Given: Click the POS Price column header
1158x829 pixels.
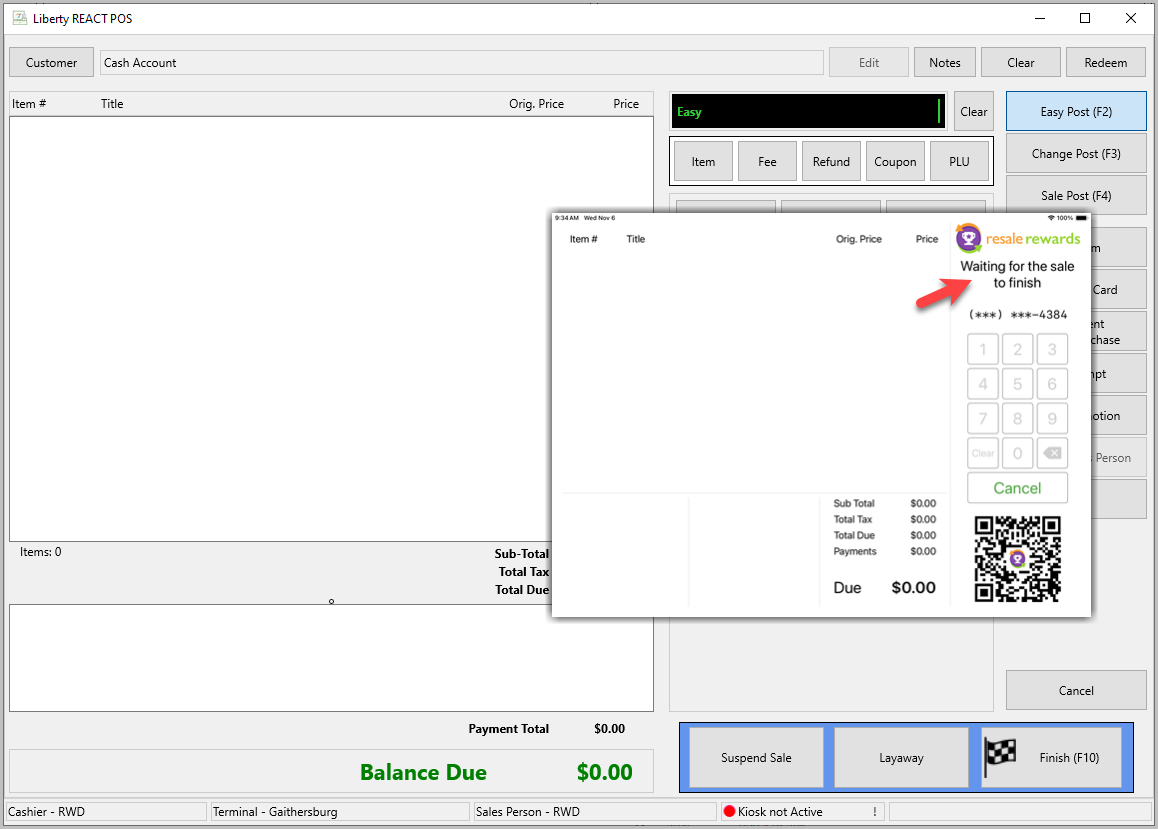Looking at the screenshot, I should pyautogui.click(x=626, y=104).
